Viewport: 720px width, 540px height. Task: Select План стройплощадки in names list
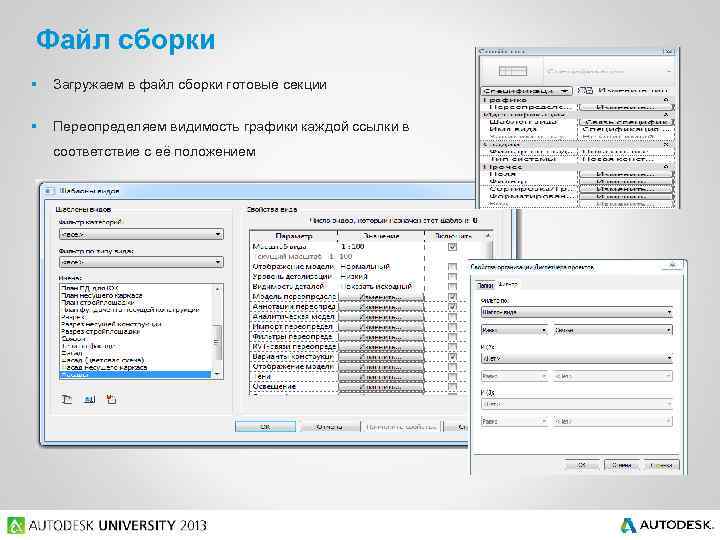(x=97, y=303)
